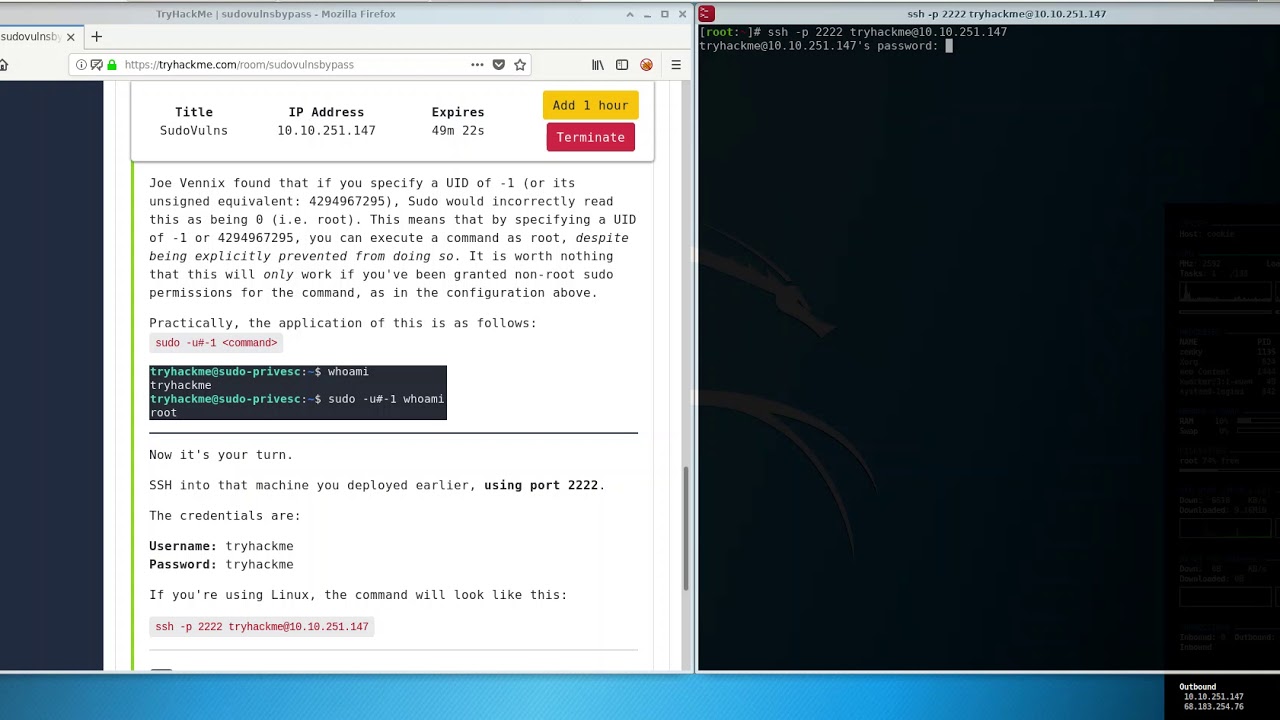Shade the Firefox window with up-arrow button
The width and height of the screenshot is (1280, 720).
point(630,14)
